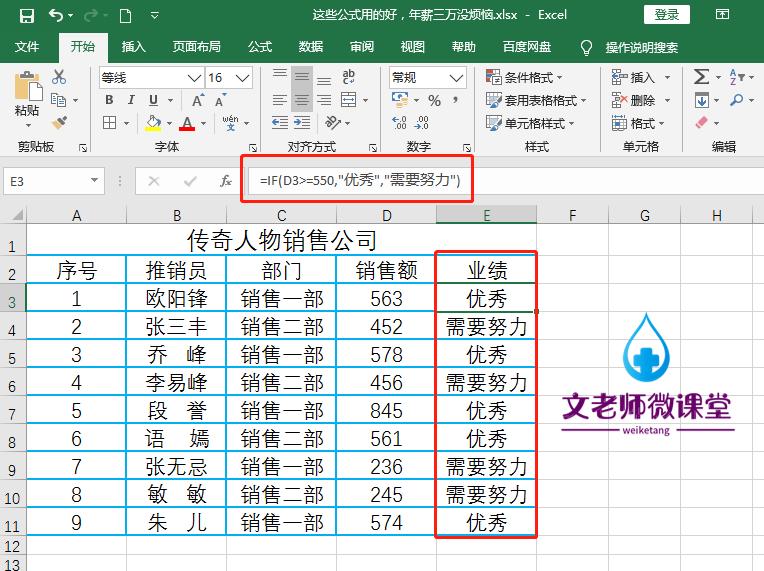Click the Fill down arrow icon
The image size is (764, 571).
point(702,100)
